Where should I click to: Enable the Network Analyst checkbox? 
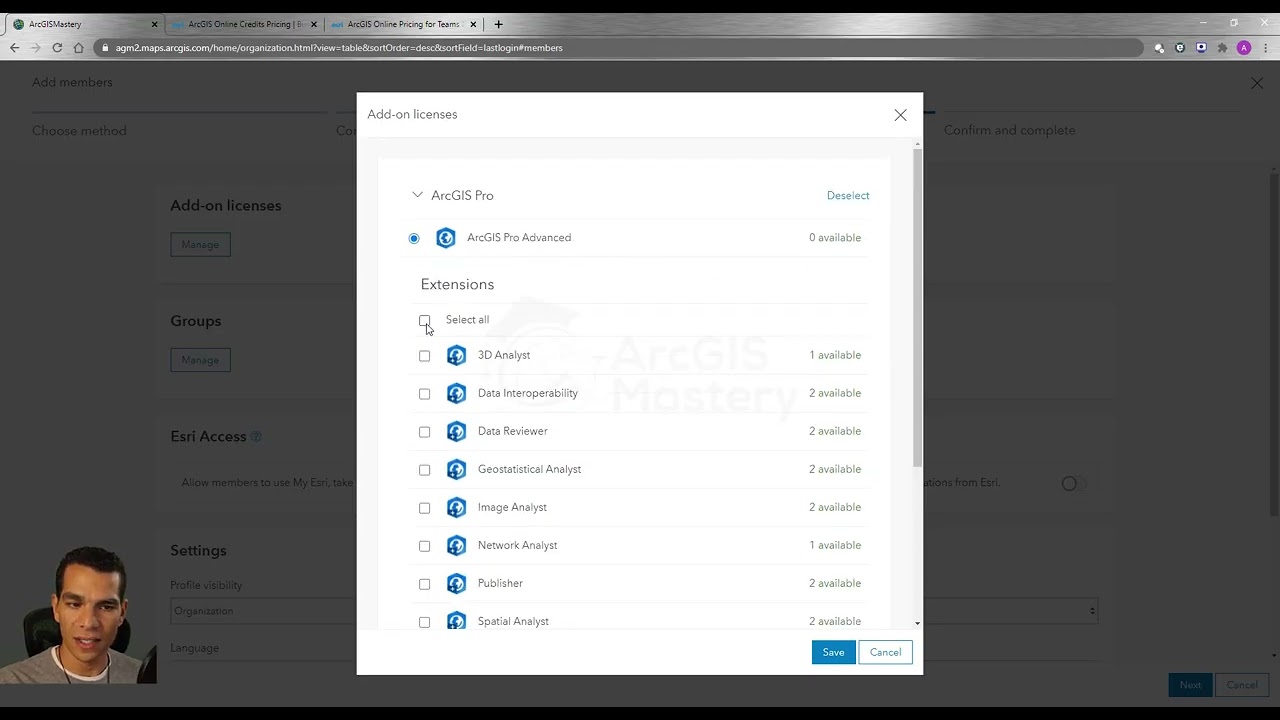click(424, 546)
